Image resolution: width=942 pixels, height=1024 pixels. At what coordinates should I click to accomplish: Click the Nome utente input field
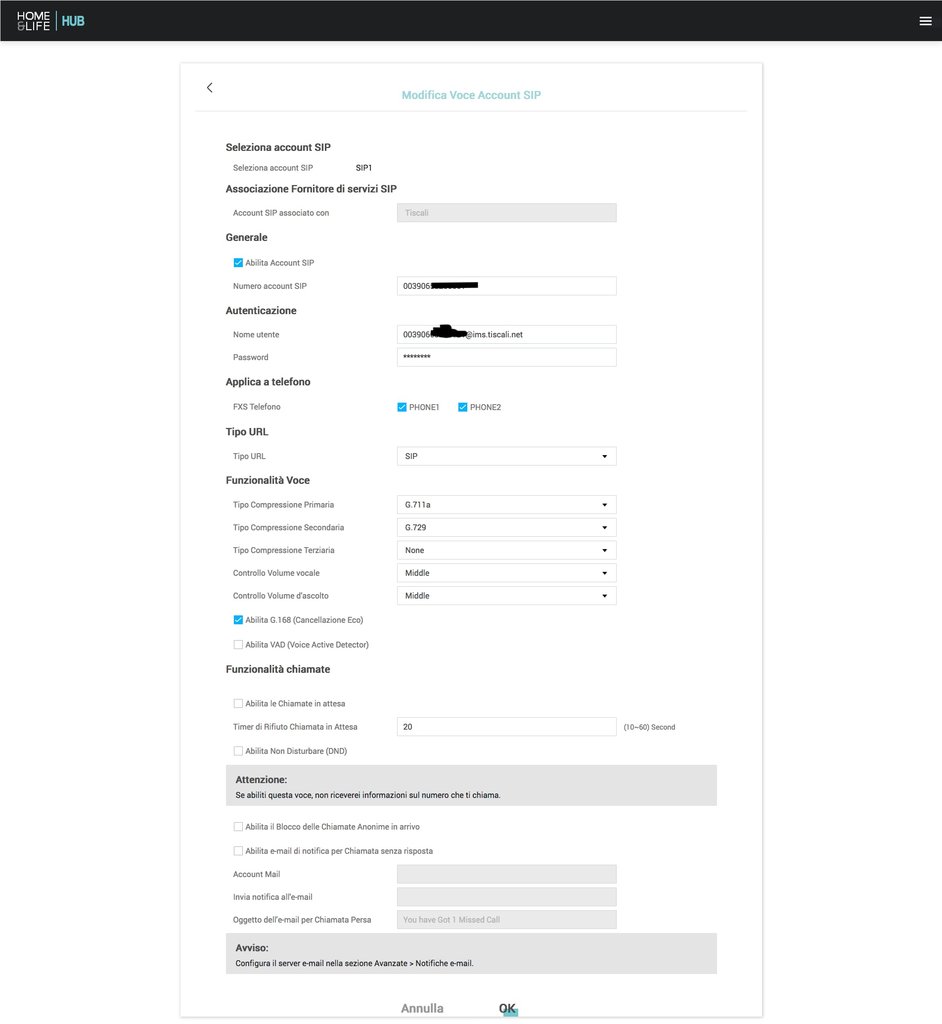point(506,334)
